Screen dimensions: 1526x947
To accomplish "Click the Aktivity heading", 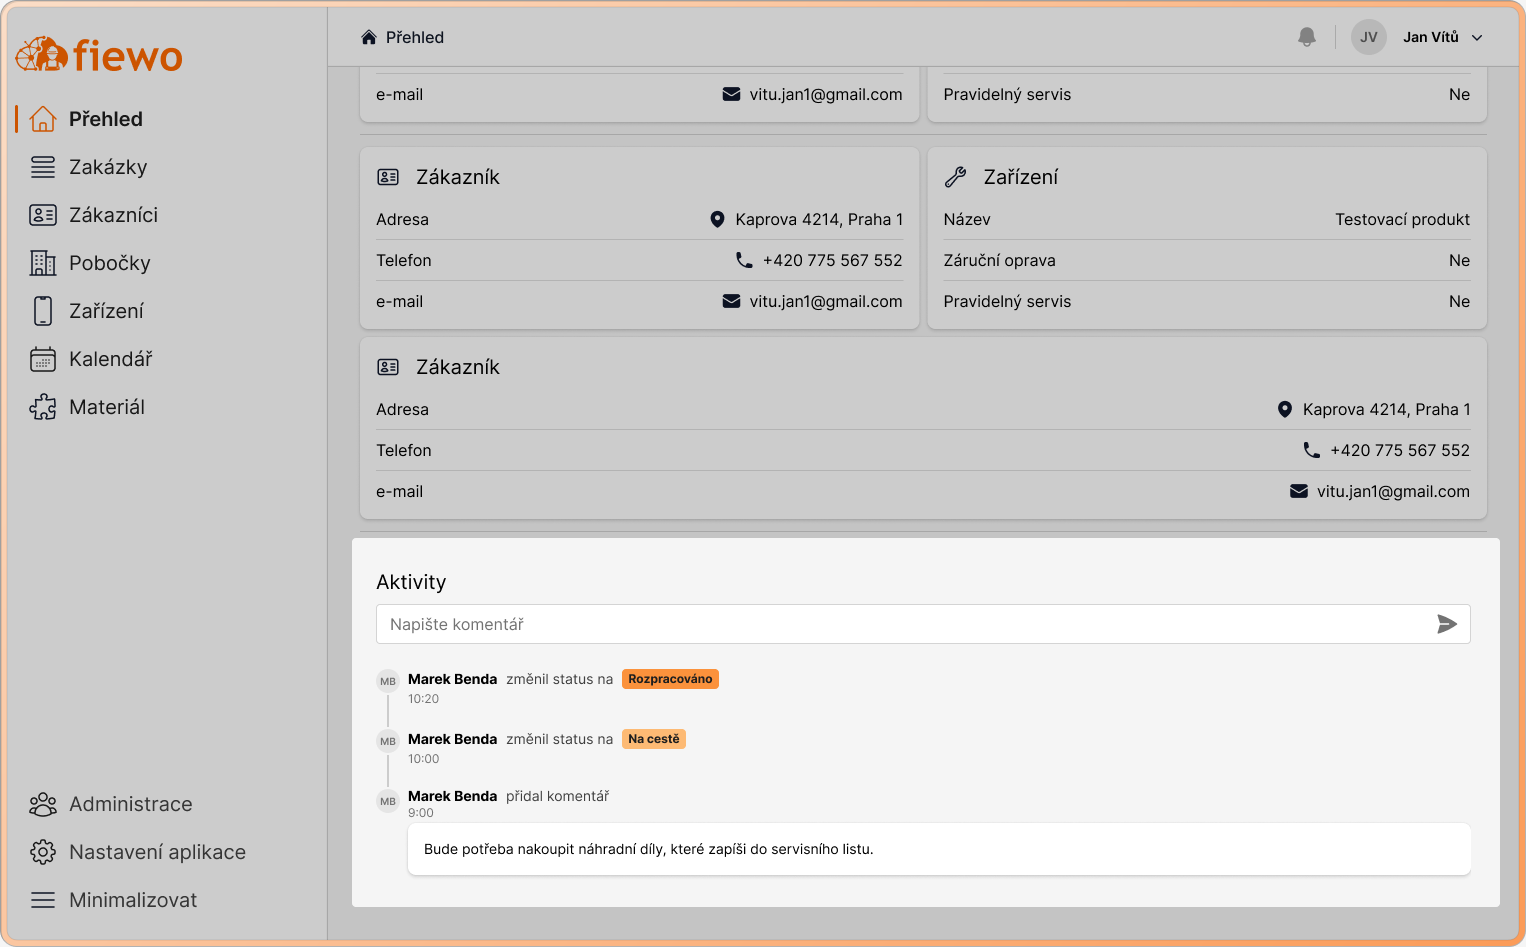I will click(x=411, y=582).
